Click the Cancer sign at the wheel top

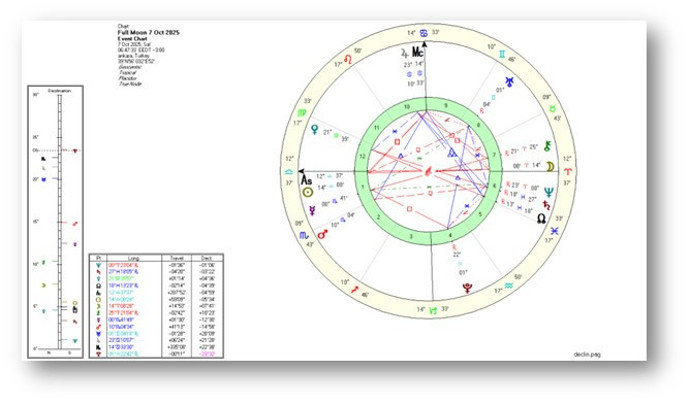tap(425, 33)
